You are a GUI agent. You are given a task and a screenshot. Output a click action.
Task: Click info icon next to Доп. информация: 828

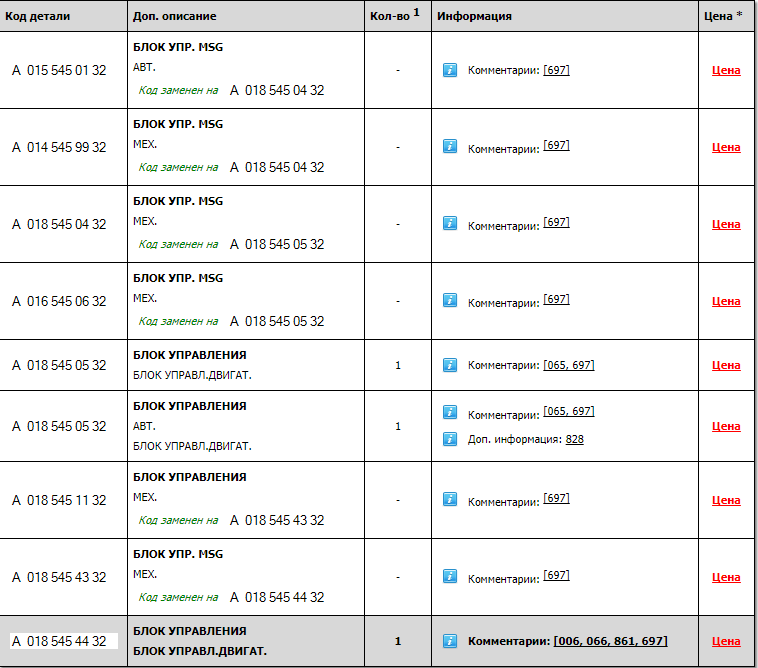[450, 438]
